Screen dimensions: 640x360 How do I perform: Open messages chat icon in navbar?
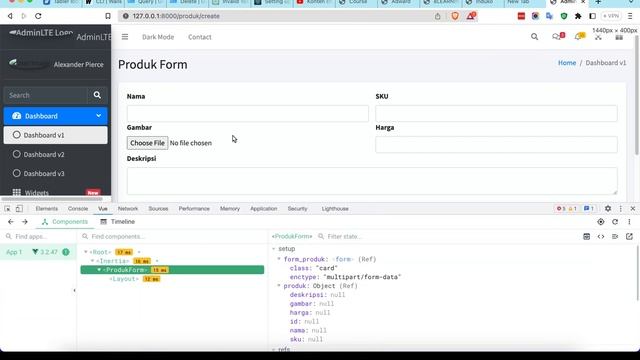[x=557, y=36]
